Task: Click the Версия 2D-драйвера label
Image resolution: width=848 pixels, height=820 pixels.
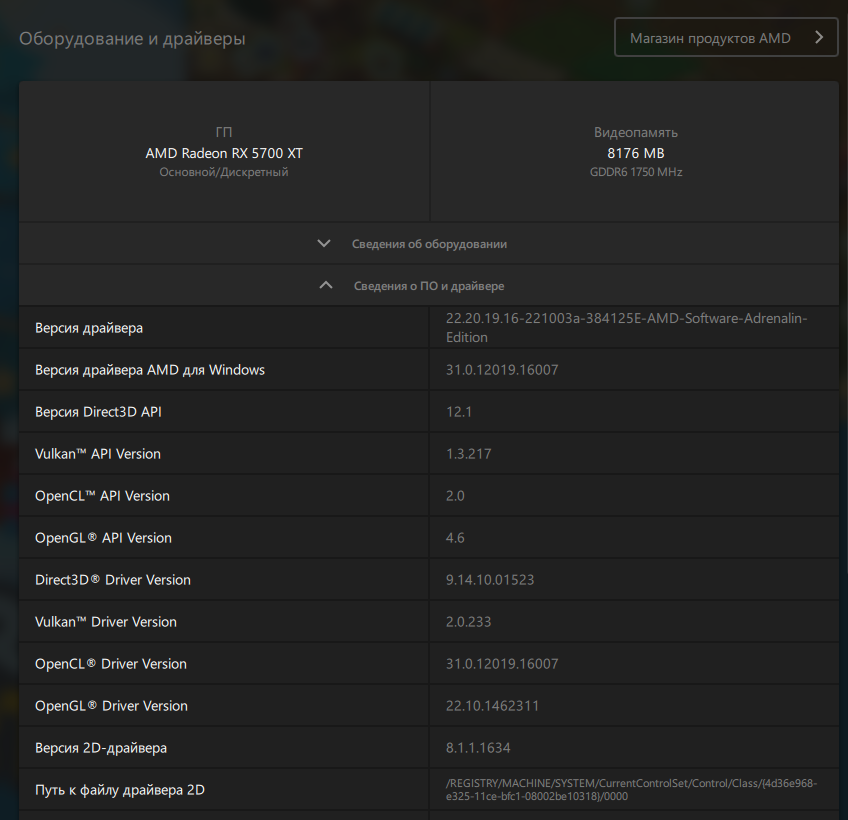Action: [101, 748]
